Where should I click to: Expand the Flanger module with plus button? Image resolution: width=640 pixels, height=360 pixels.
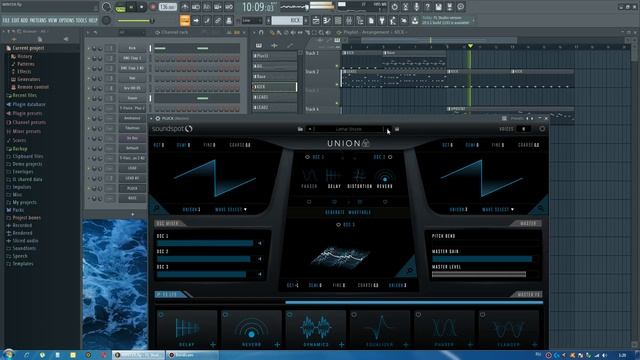534,345
